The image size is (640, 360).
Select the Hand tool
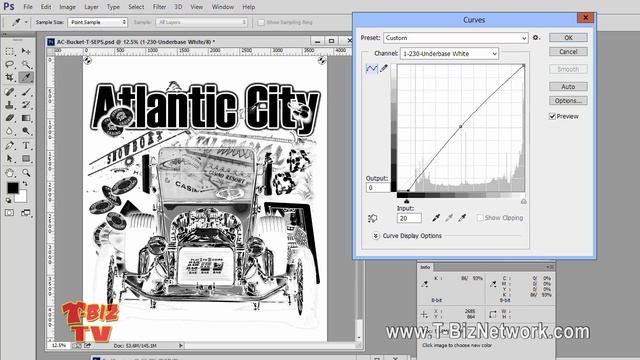point(9,173)
